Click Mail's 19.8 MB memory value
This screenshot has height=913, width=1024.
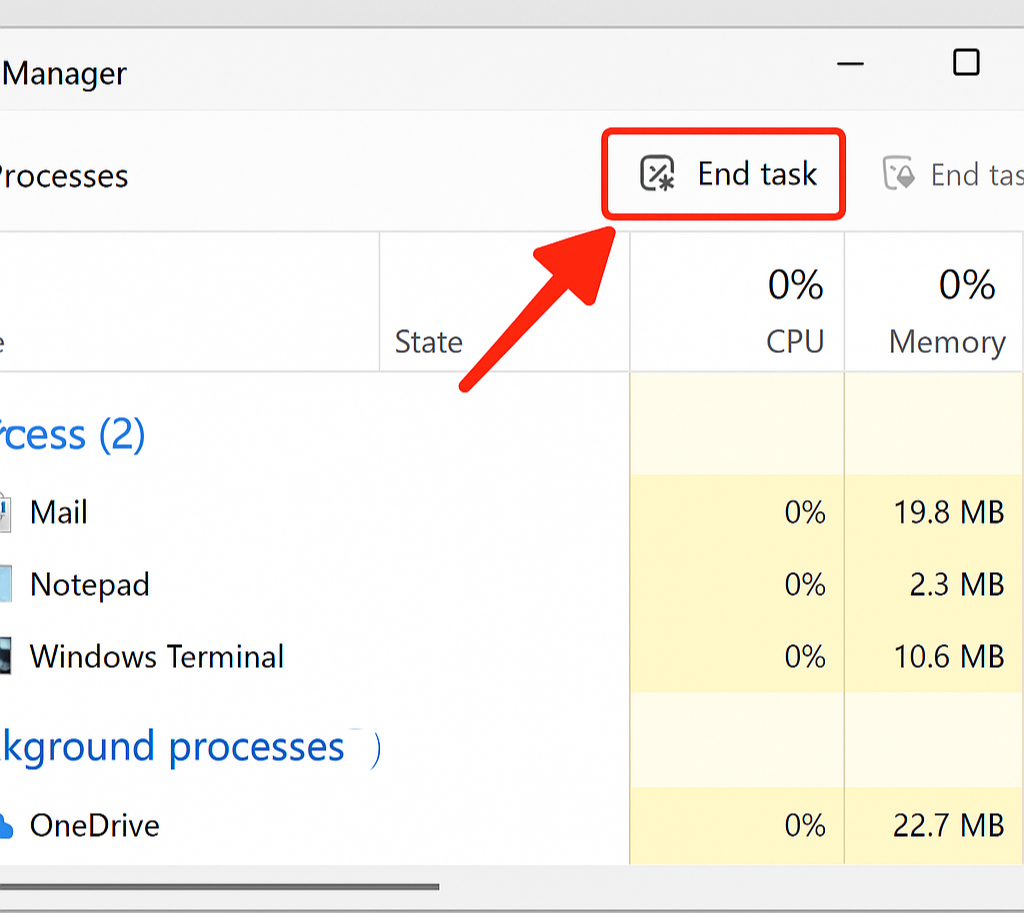[948, 512]
